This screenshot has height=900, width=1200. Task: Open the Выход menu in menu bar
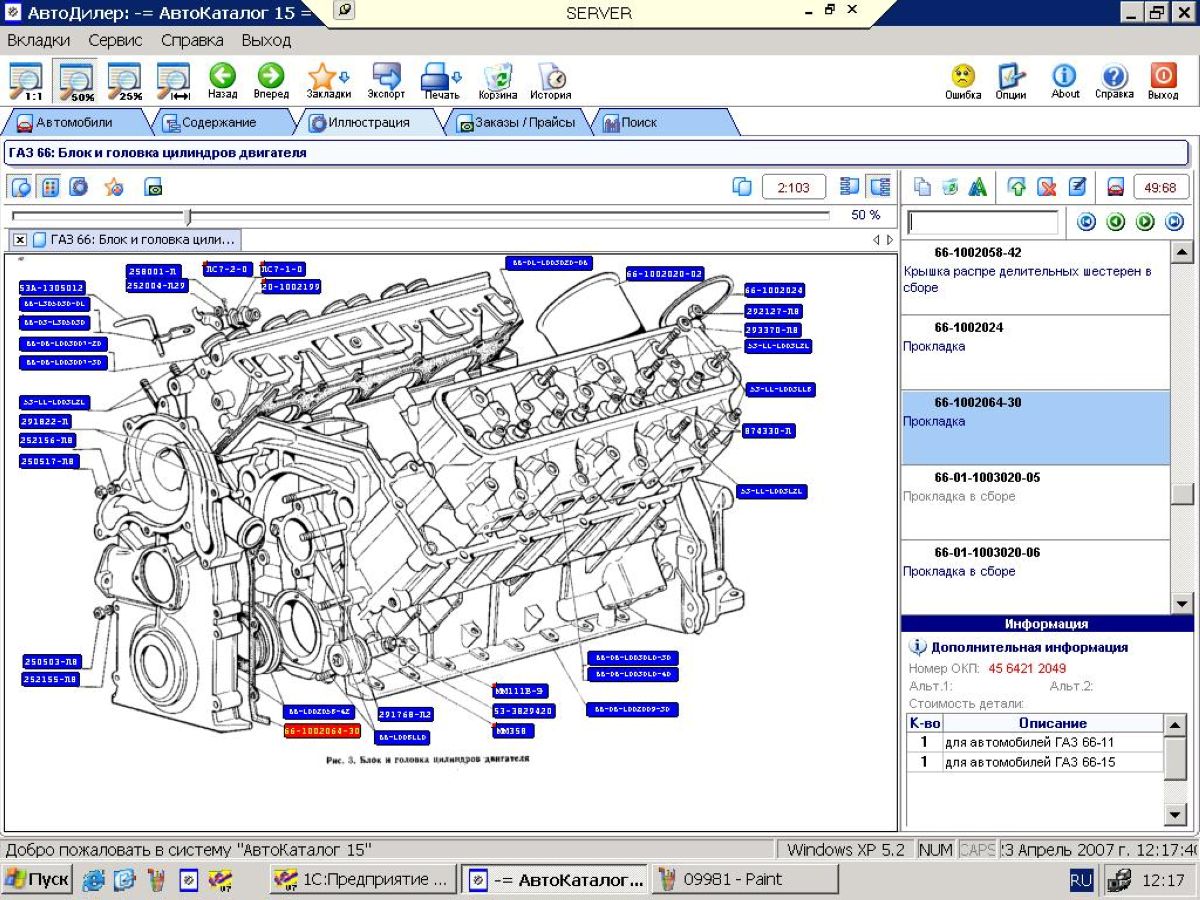pos(266,41)
